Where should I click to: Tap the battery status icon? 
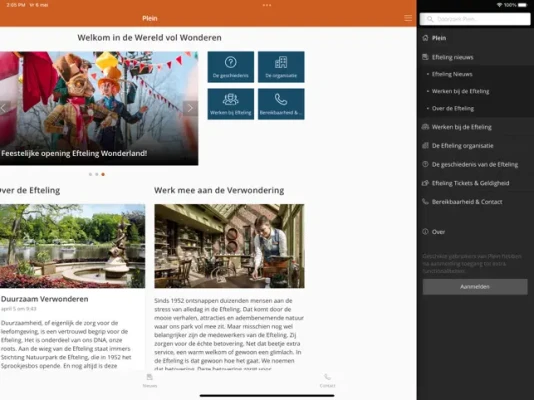522,5
